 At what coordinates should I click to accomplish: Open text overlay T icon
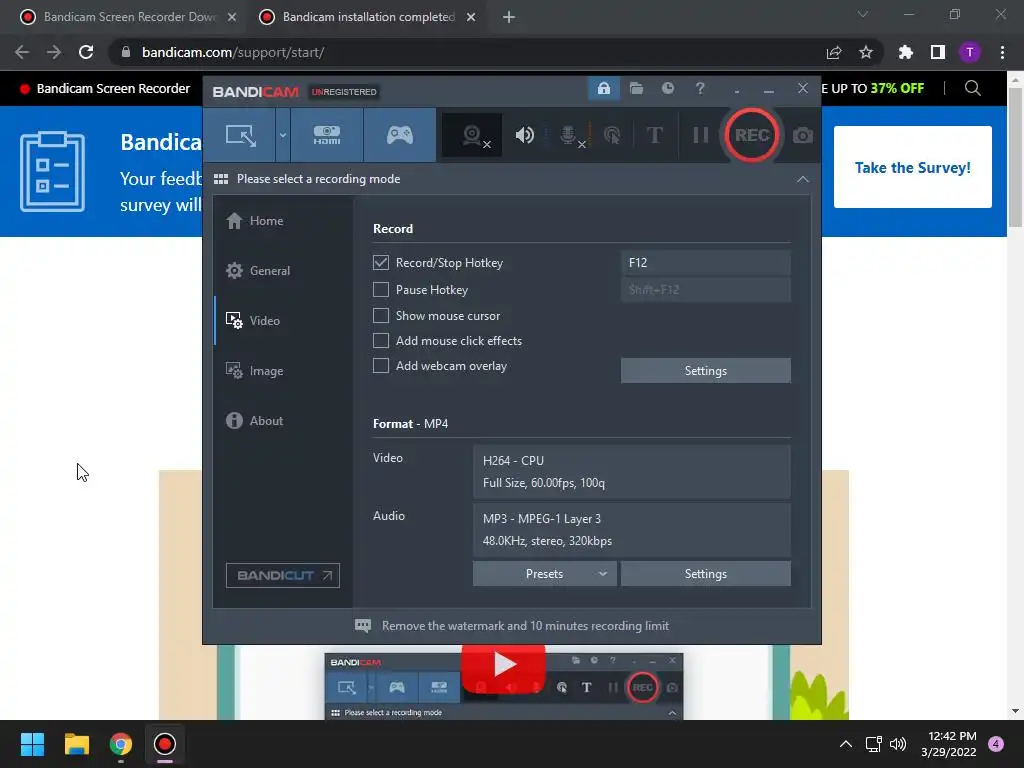[x=654, y=135]
